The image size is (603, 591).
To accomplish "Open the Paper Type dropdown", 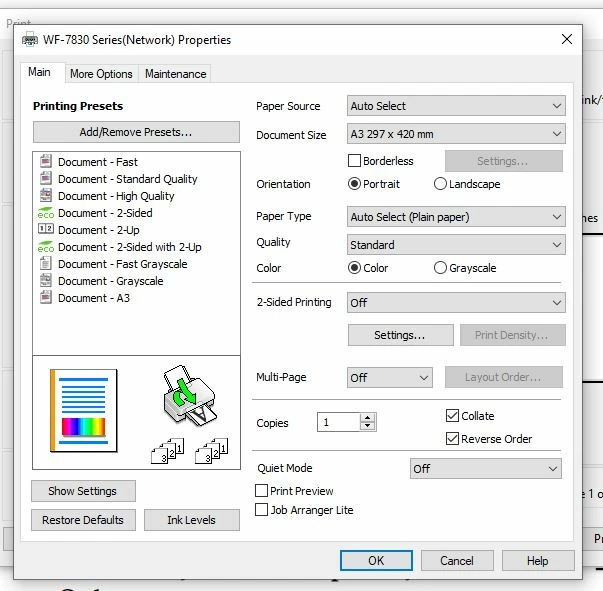I will (x=456, y=217).
